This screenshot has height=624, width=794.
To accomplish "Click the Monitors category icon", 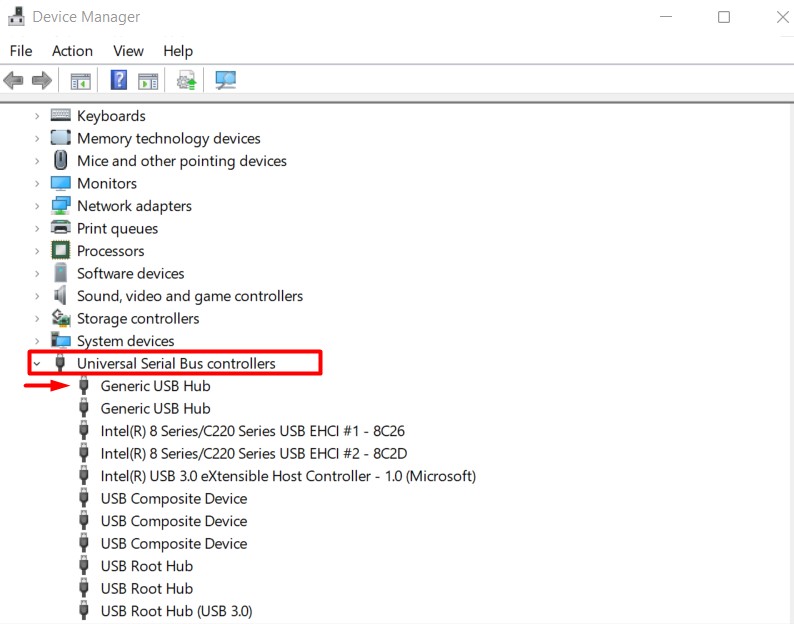I will 61,183.
